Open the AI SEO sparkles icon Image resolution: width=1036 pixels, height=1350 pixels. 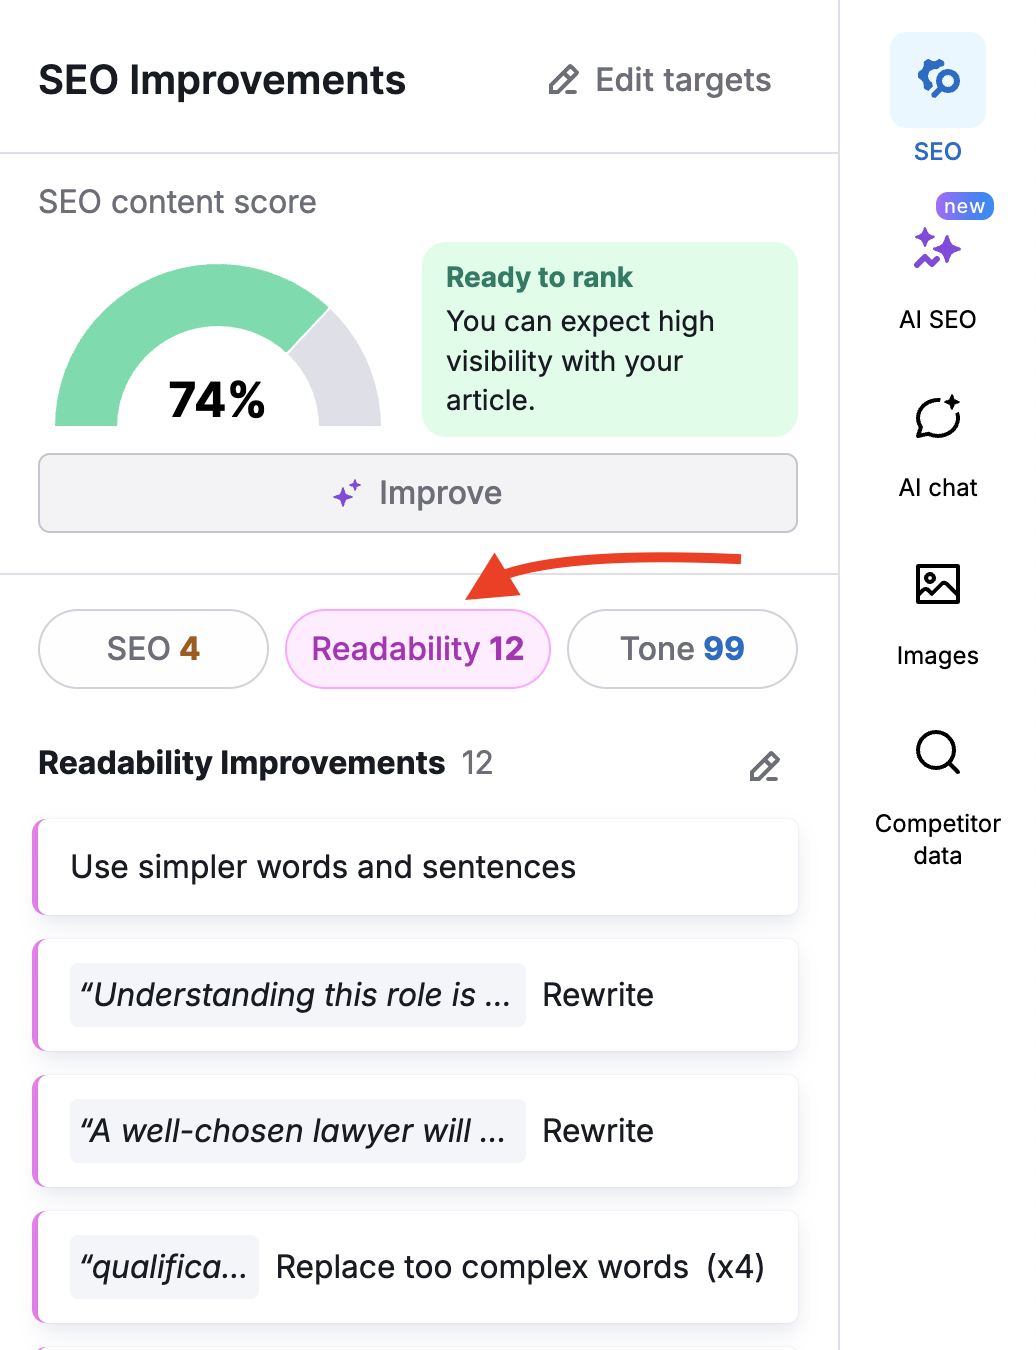(936, 250)
